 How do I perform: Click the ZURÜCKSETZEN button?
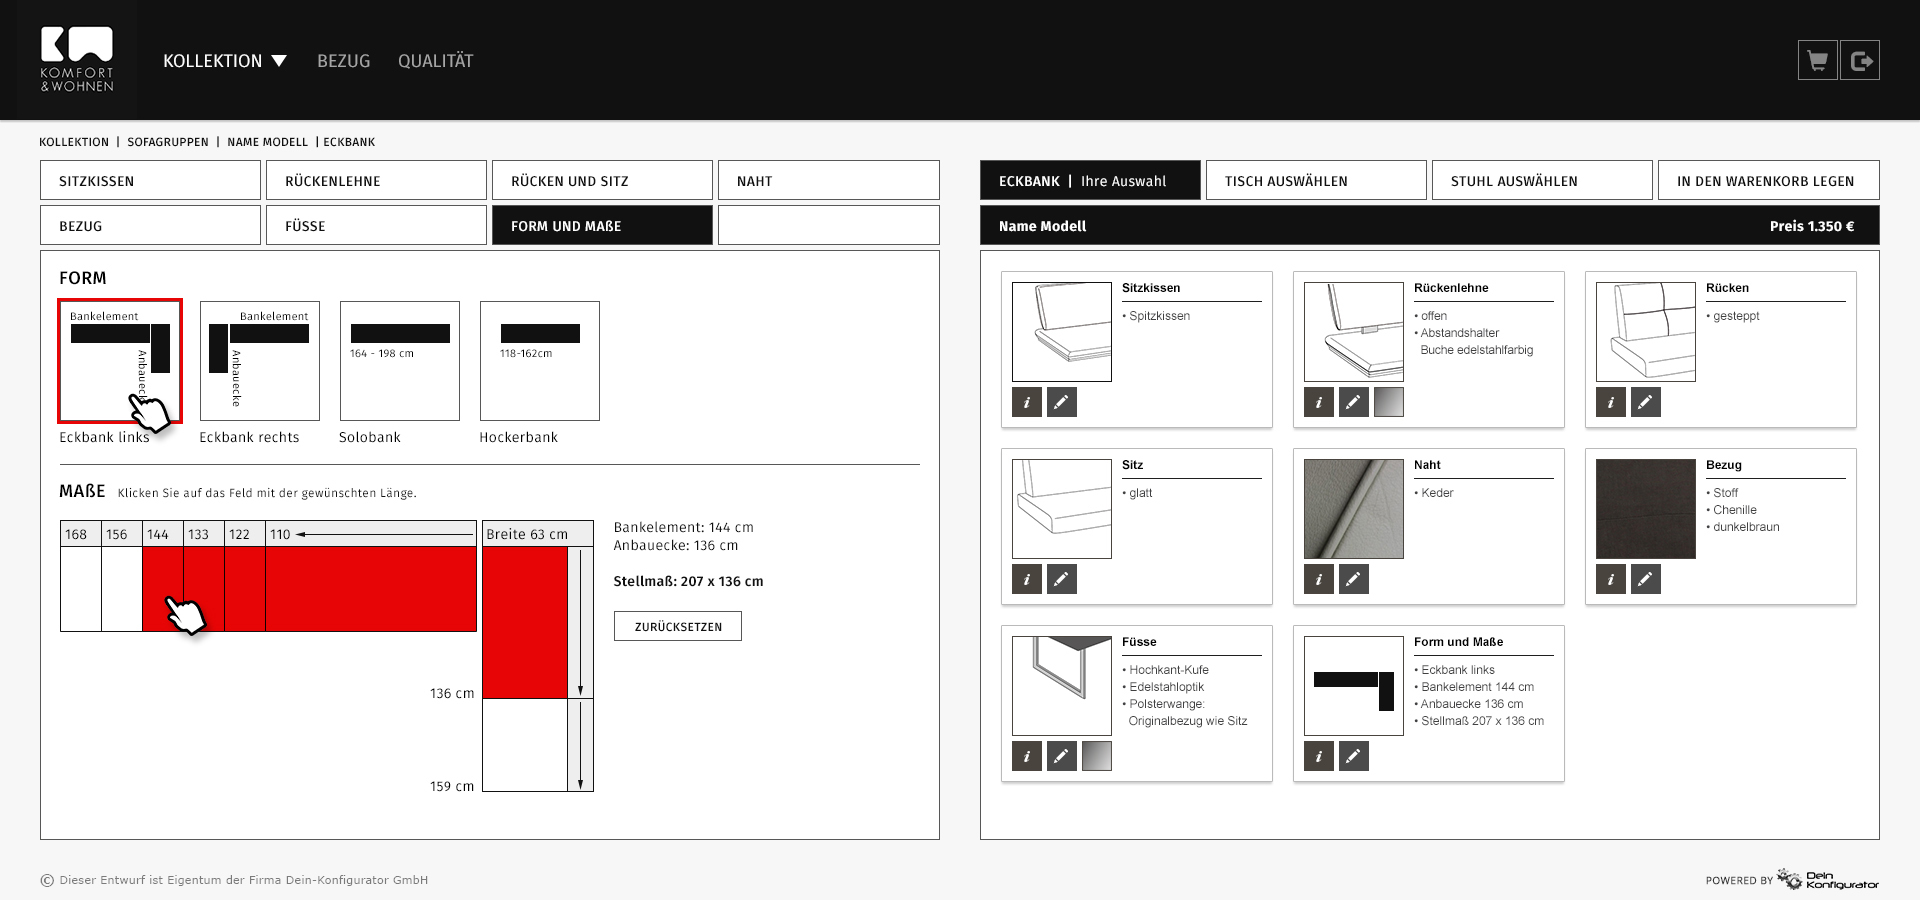678,626
